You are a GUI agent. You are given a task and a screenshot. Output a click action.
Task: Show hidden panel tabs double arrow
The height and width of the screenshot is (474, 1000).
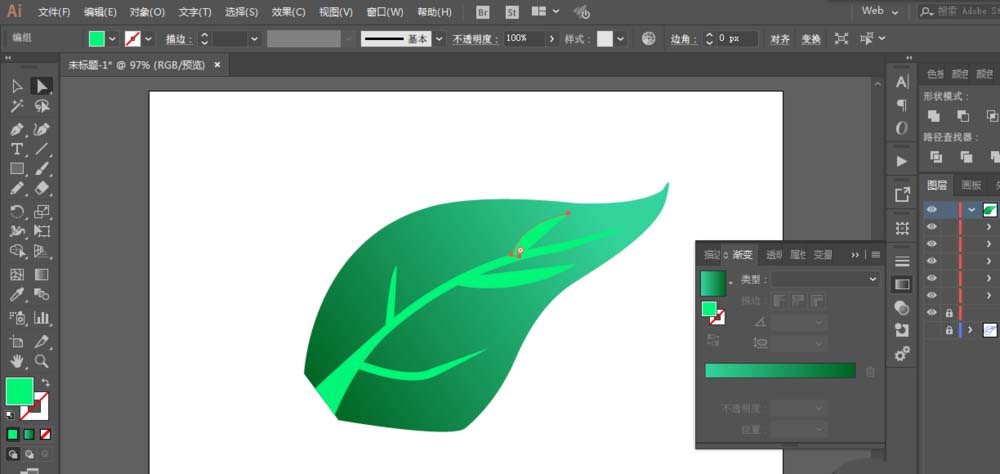[x=855, y=255]
